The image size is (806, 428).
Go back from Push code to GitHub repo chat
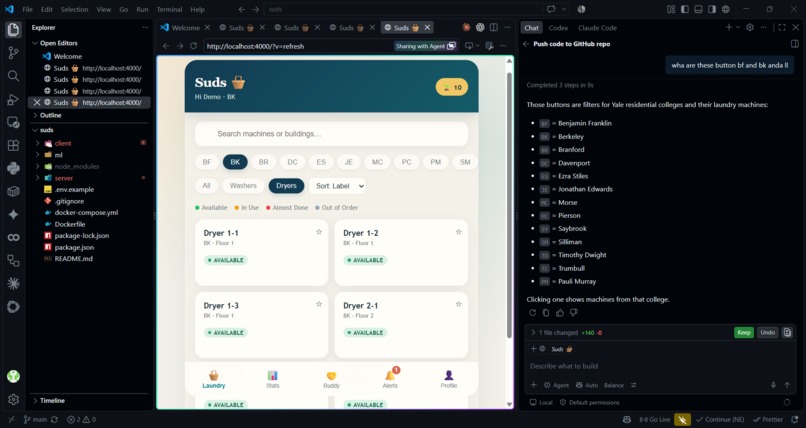tap(526, 44)
